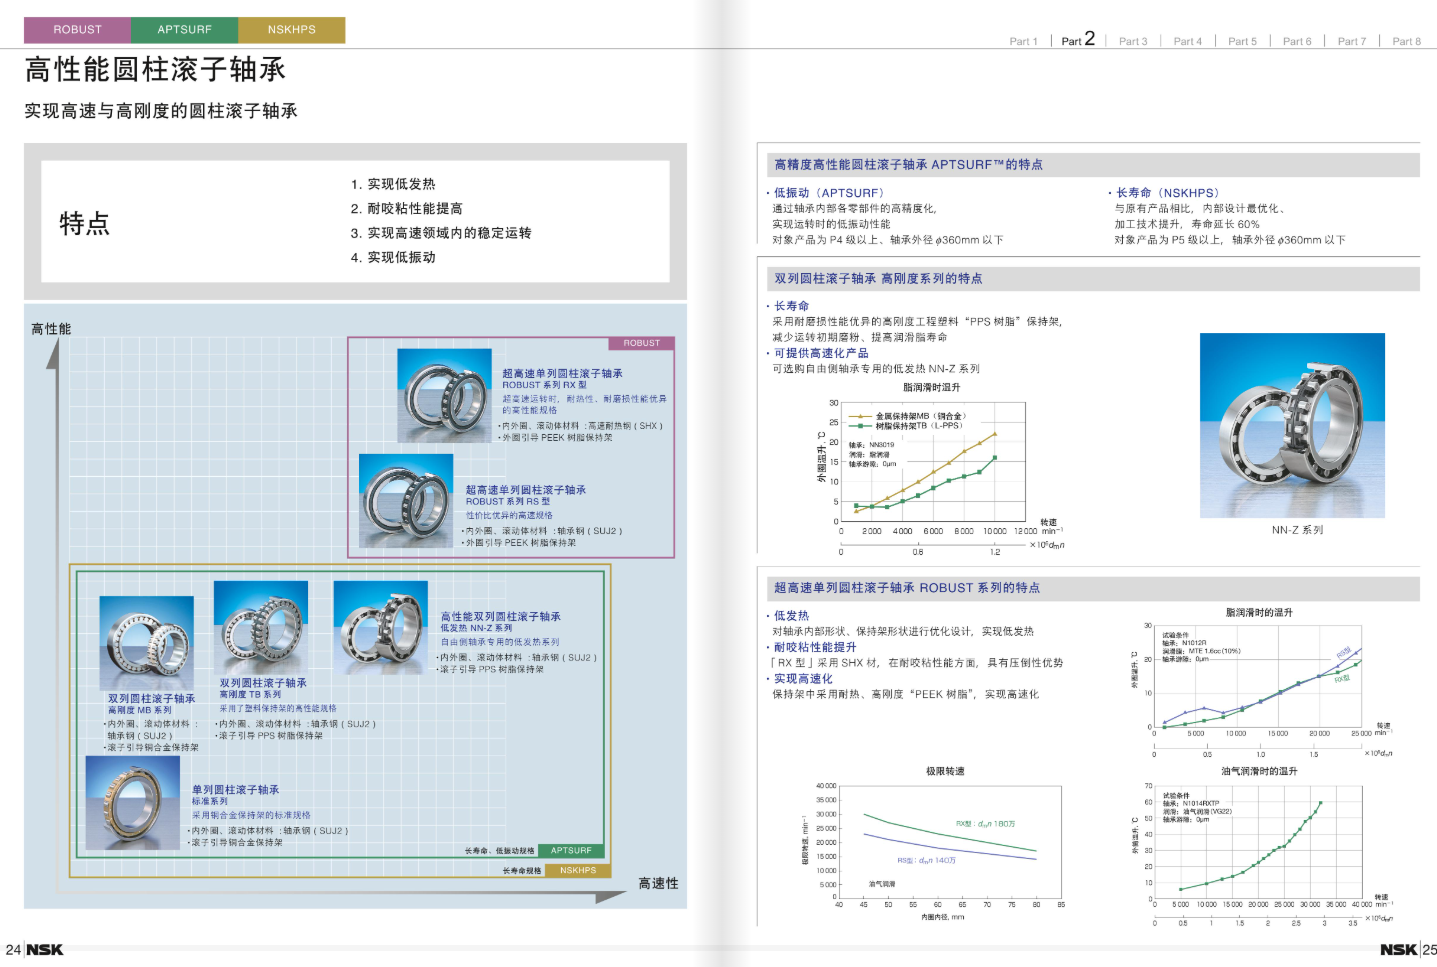Click the 金属保持架MB legend entry
Screen dimensions: 1437x967
907,416
